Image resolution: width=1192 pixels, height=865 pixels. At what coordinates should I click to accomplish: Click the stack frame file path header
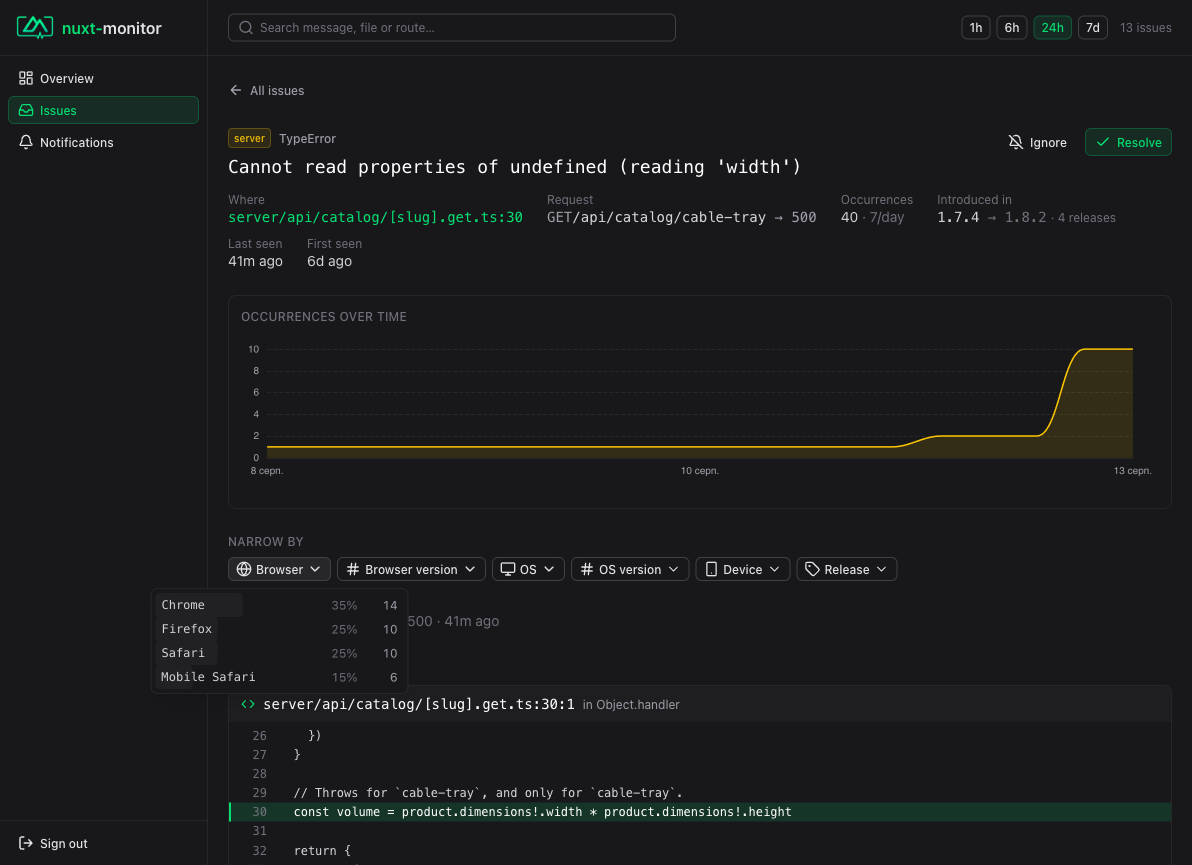tap(419, 705)
